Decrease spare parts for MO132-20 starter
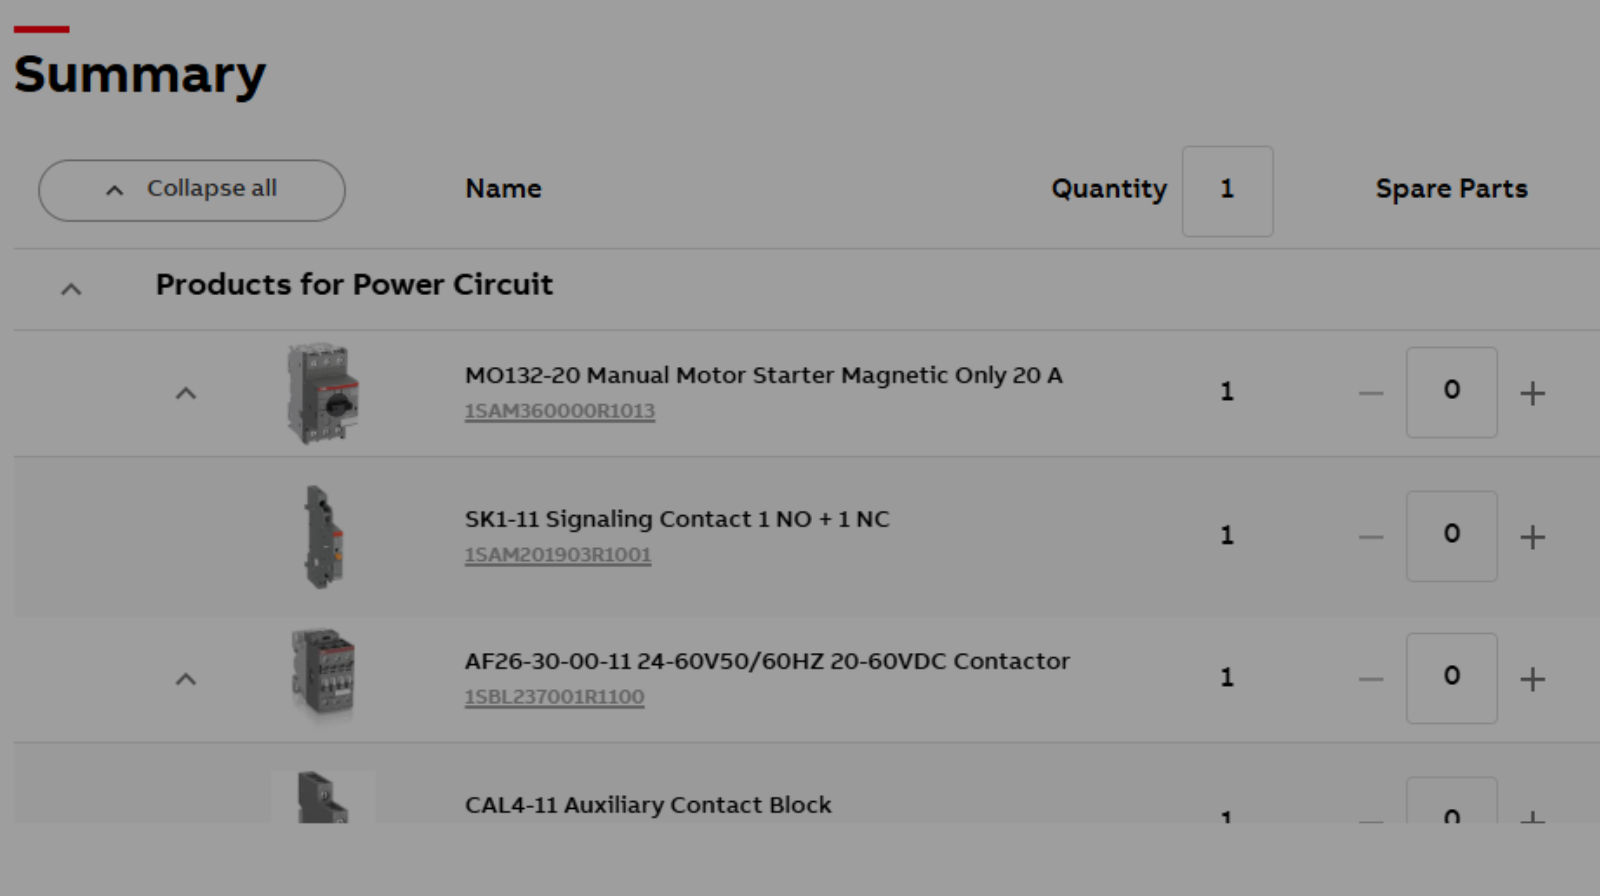The image size is (1600, 896). (1371, 393)
